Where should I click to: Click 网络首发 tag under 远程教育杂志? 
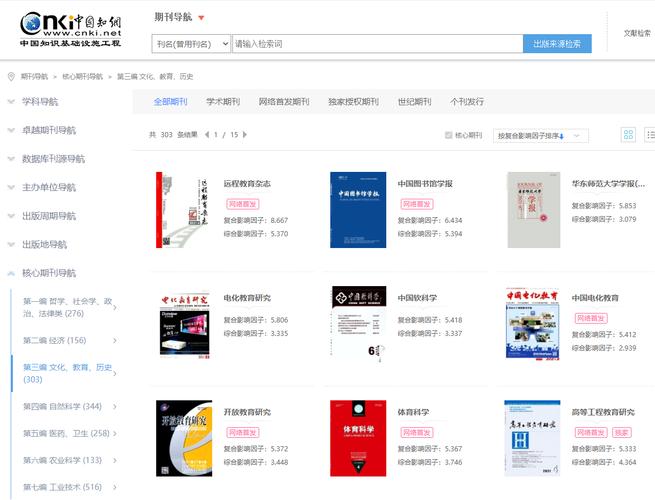click(x=242, y=204)
